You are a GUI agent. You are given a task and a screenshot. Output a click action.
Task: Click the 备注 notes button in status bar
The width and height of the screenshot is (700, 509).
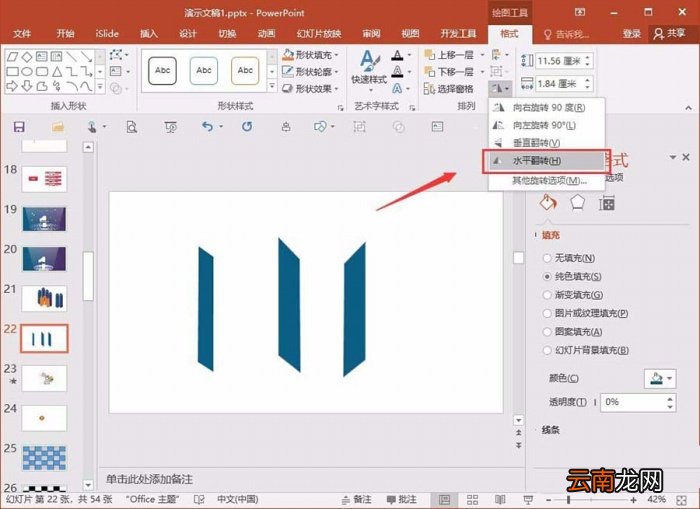357,500
